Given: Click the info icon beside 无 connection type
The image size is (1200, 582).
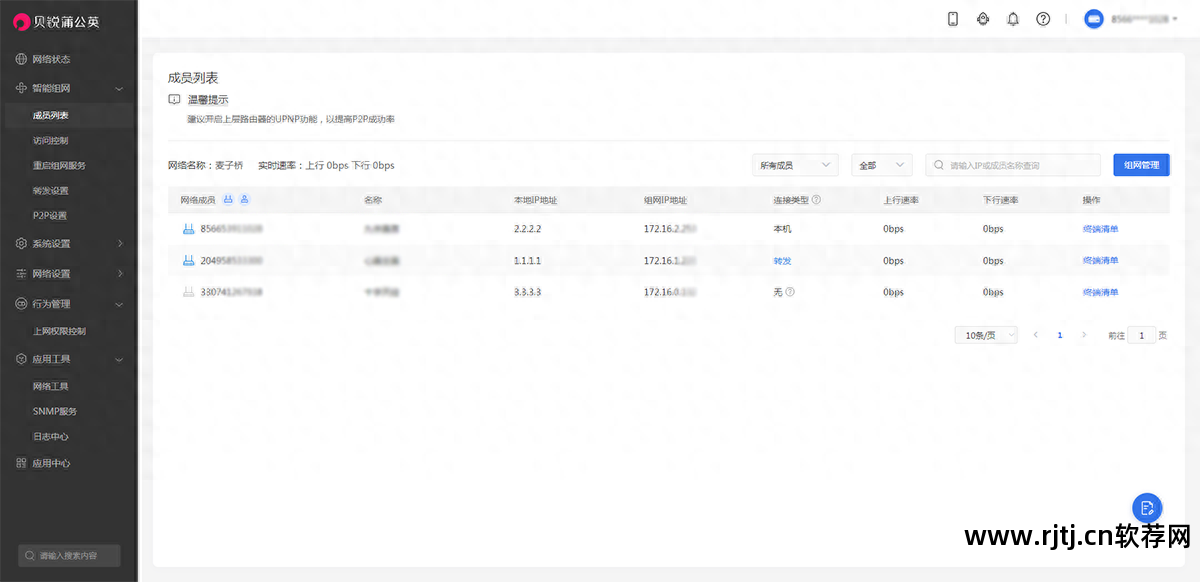Looking at the screenshot, I should (790, 292).
